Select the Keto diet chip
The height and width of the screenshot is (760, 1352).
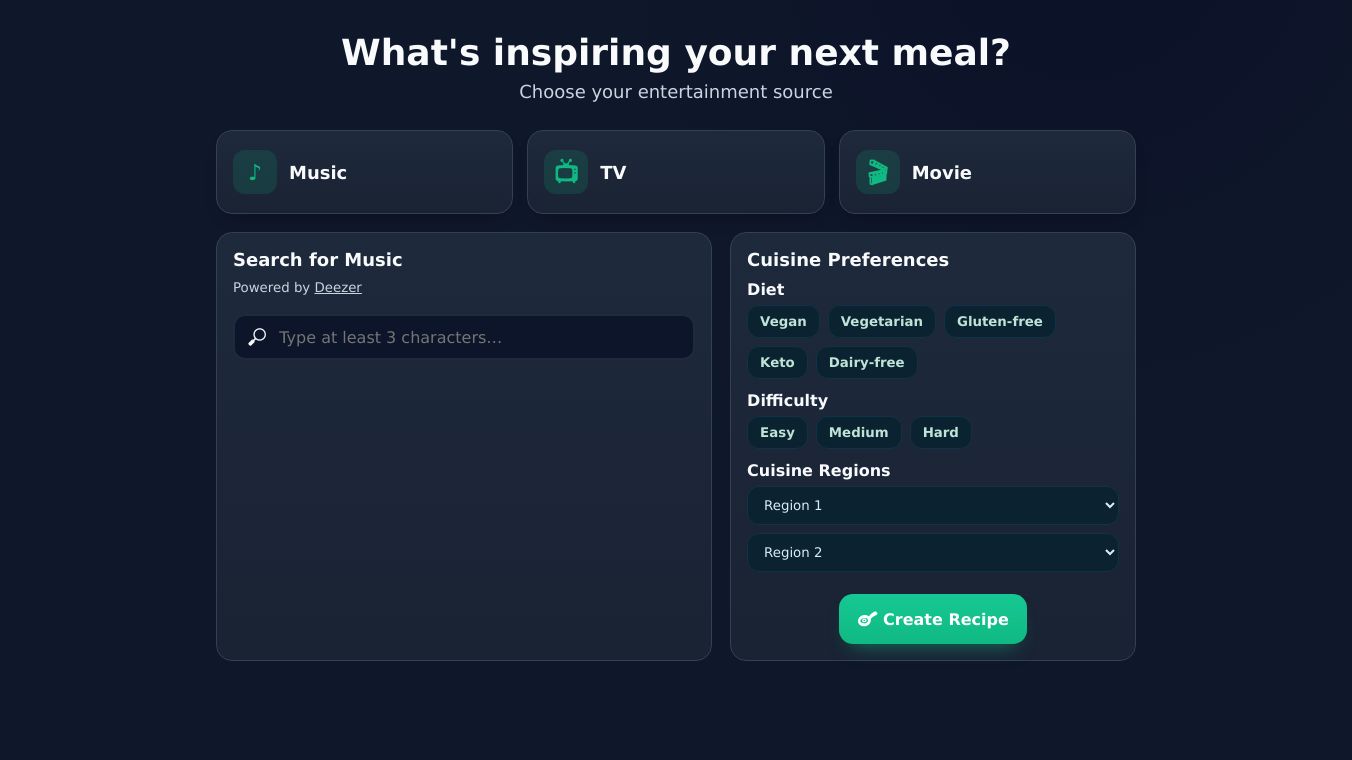click(x=777, y=362)
